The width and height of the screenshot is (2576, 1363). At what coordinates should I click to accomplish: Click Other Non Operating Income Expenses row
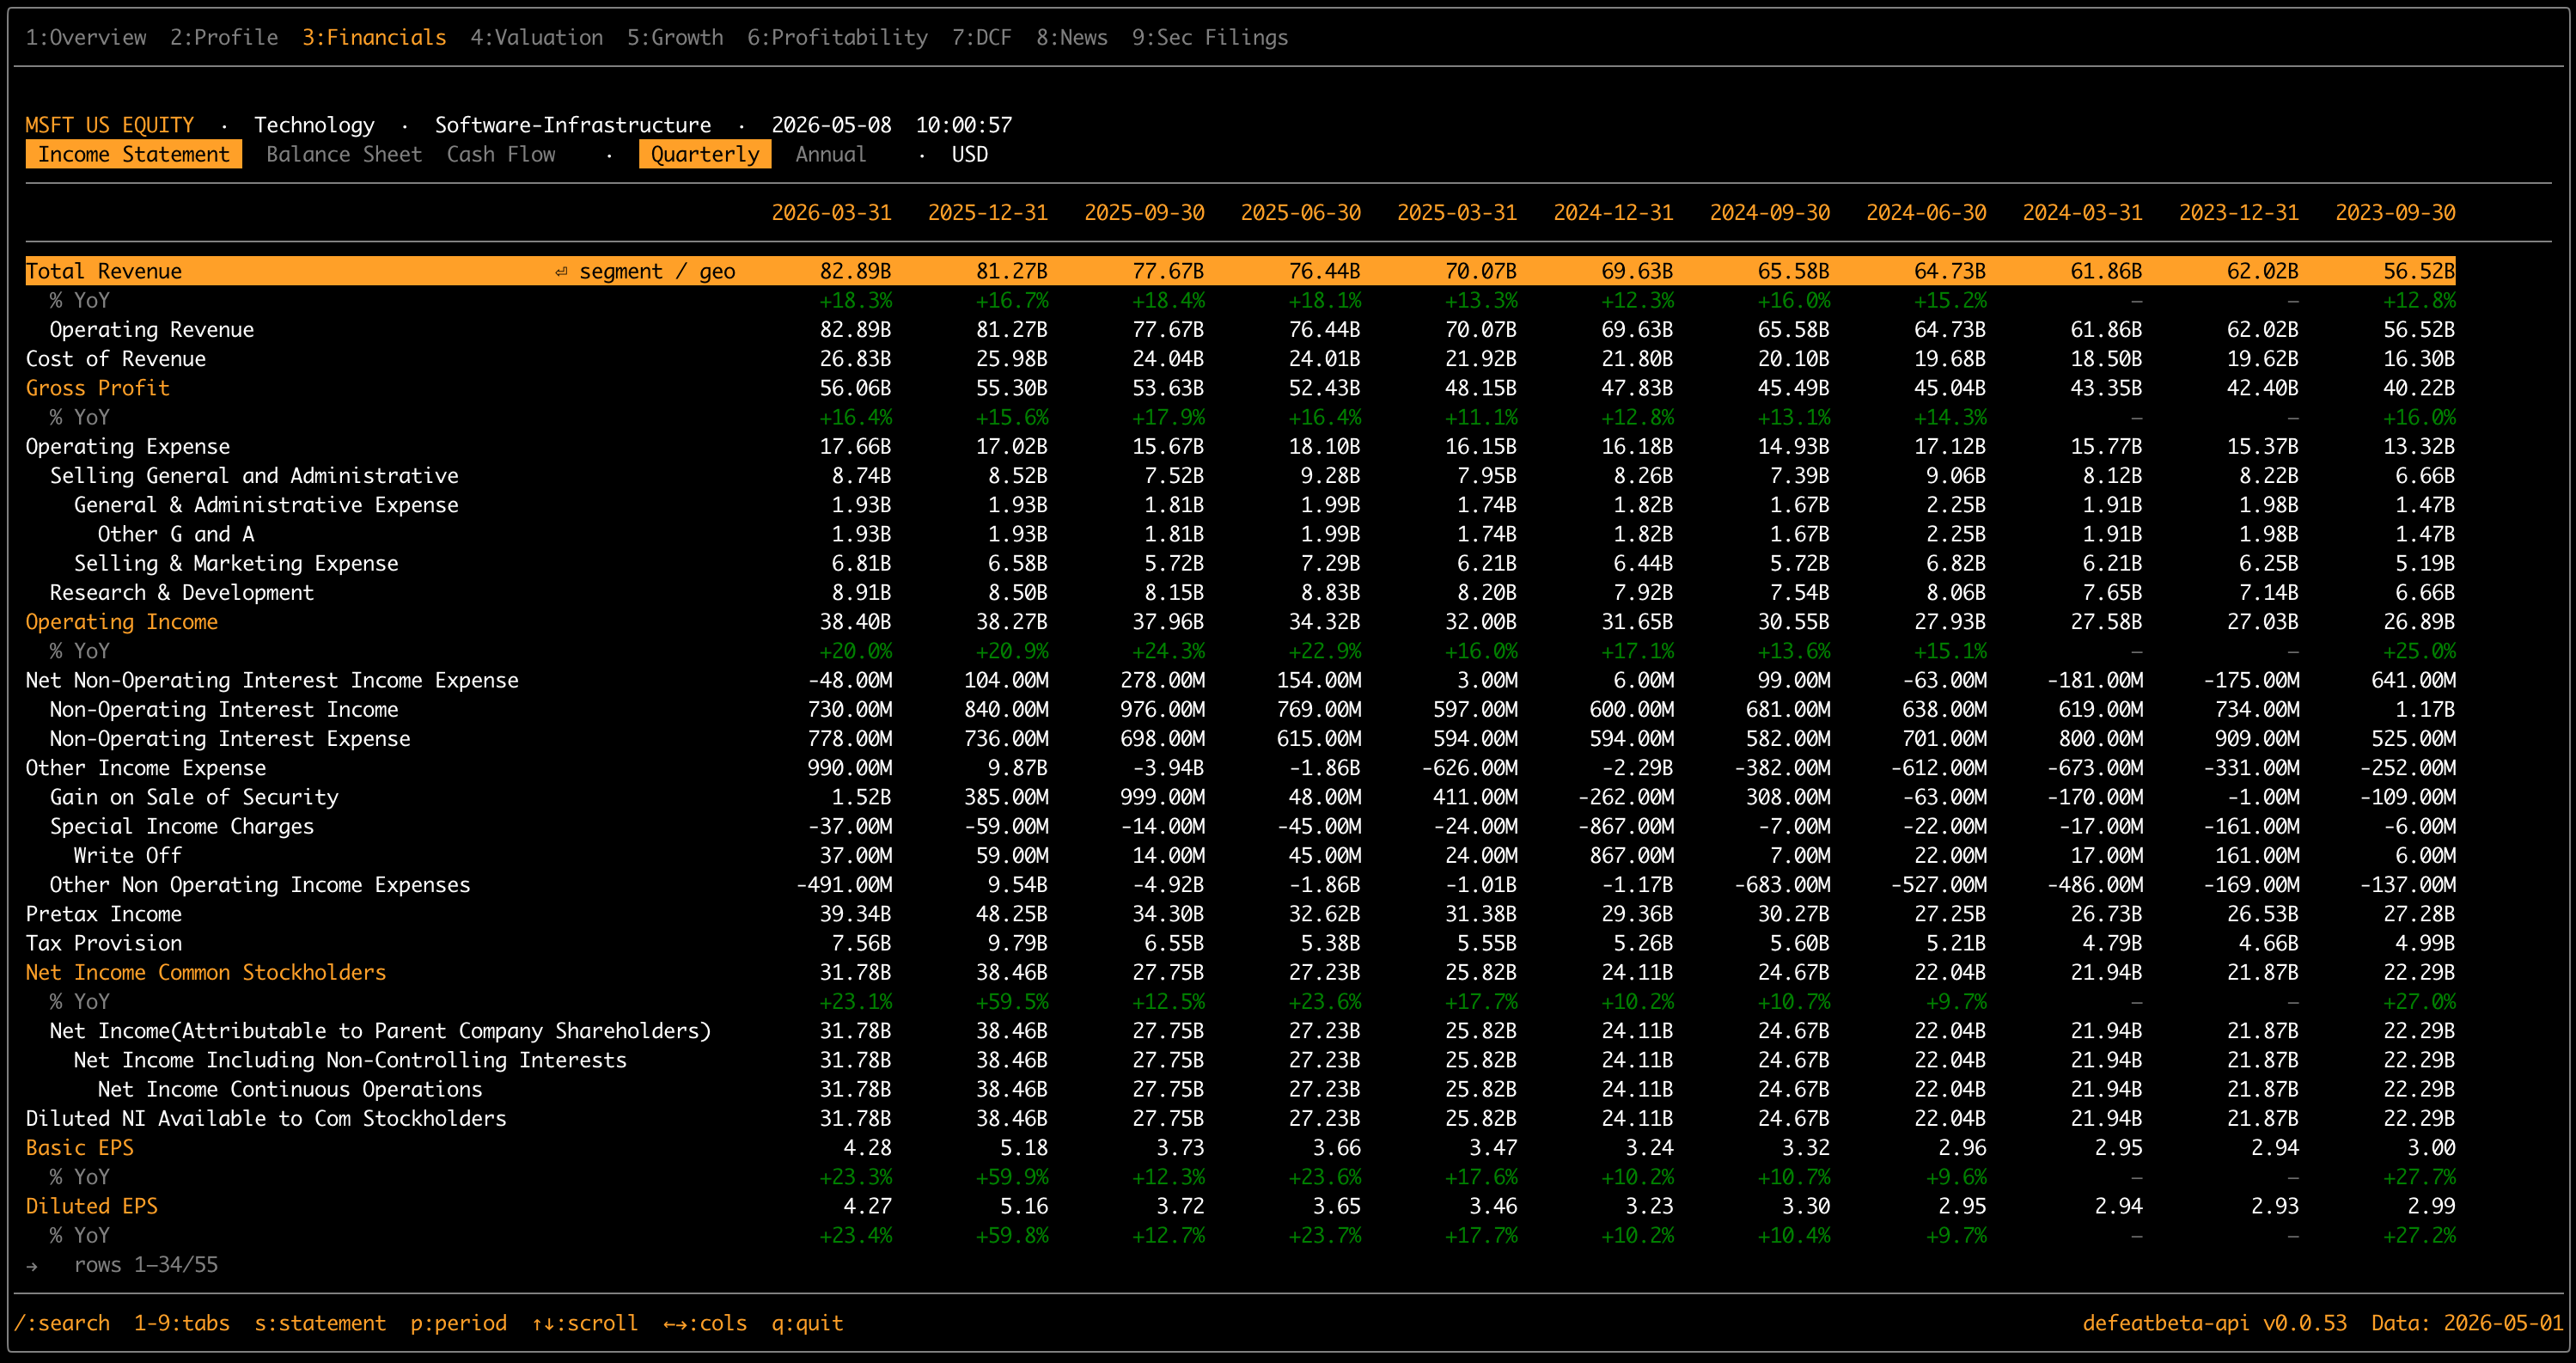point(260,884)
